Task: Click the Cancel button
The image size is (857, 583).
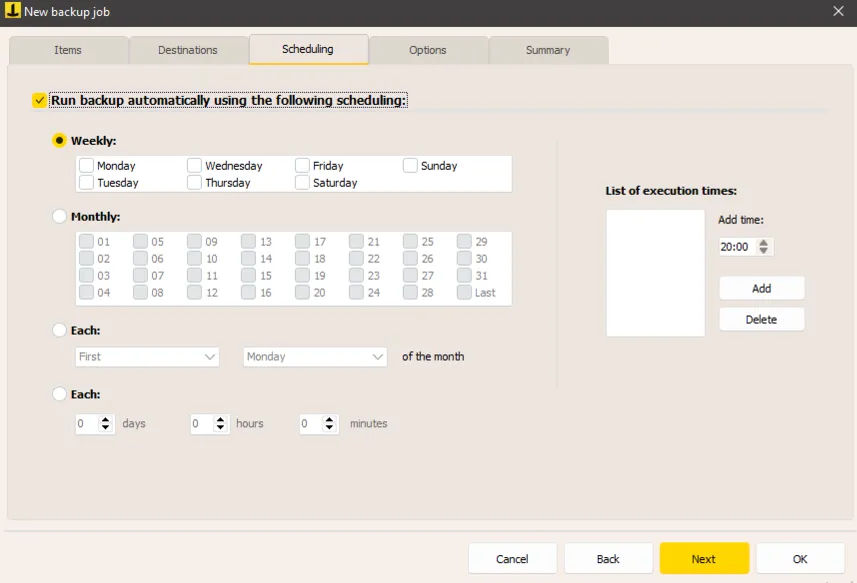Action: coord(513,558)
